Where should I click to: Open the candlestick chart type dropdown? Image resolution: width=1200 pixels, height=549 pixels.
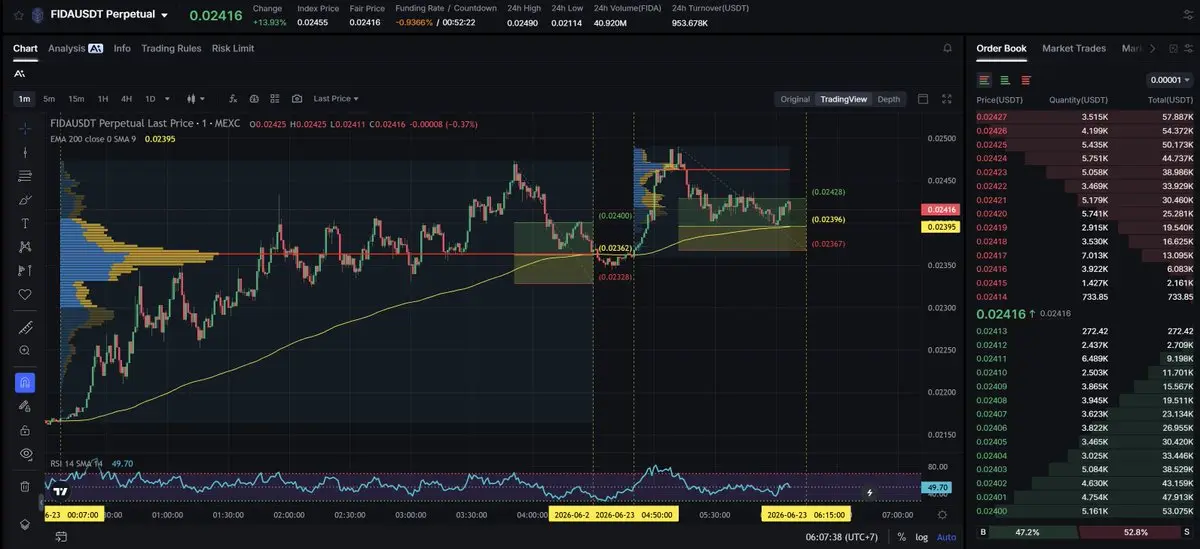pyautogui.click(x=196, y=99)
